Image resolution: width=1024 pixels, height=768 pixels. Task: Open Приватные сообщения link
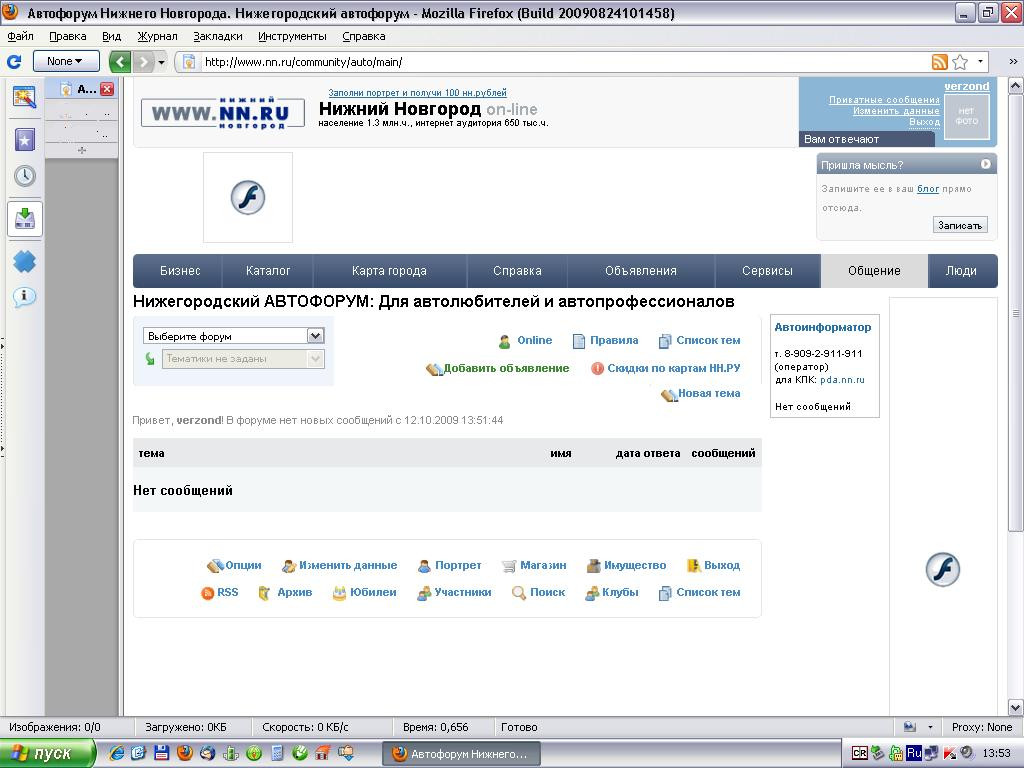tap(884, 100)
